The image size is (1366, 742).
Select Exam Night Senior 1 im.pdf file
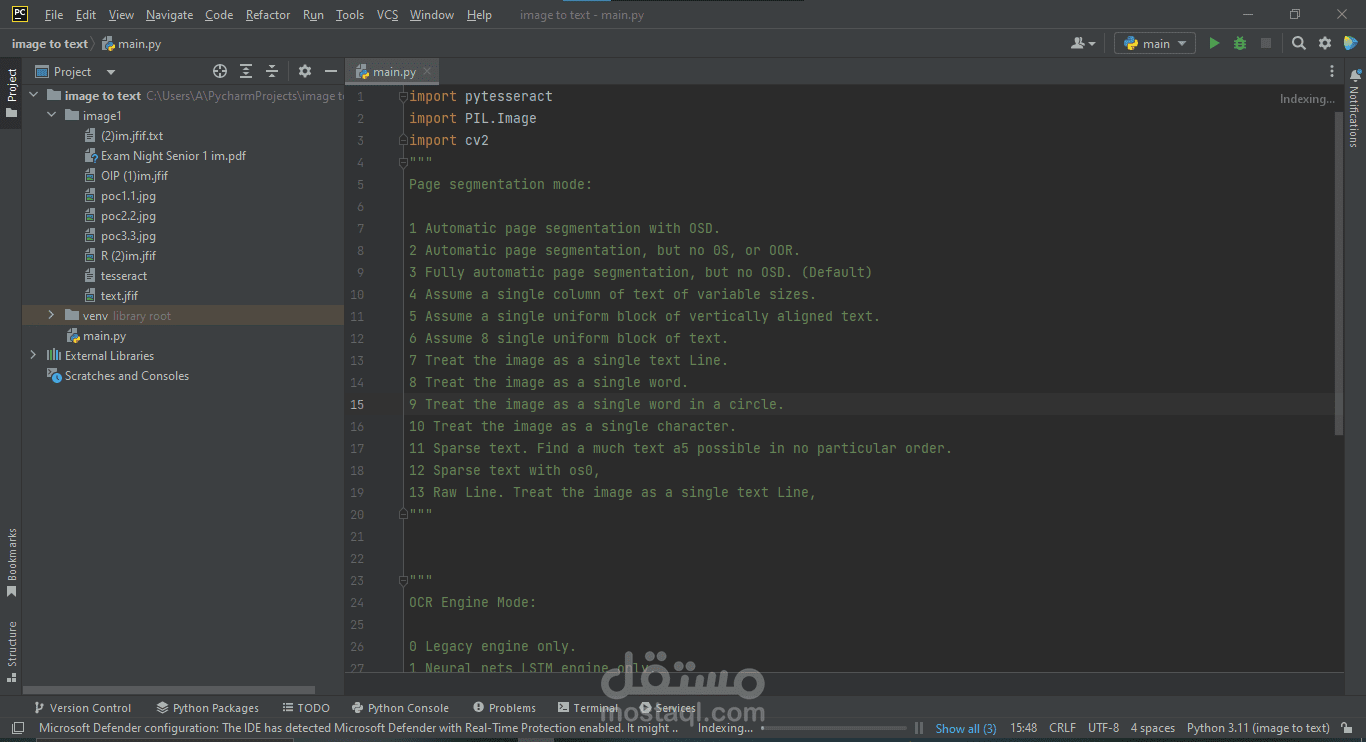165,156
